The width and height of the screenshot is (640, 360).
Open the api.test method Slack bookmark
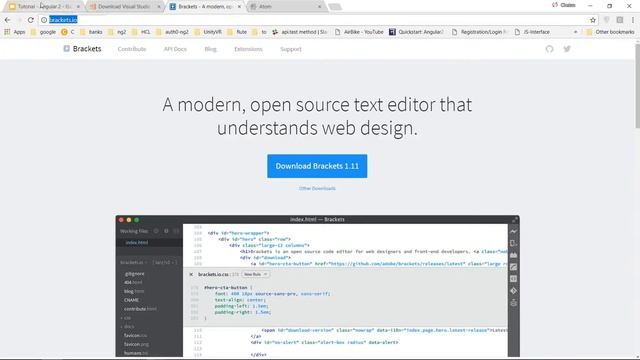tap(300, 32)
